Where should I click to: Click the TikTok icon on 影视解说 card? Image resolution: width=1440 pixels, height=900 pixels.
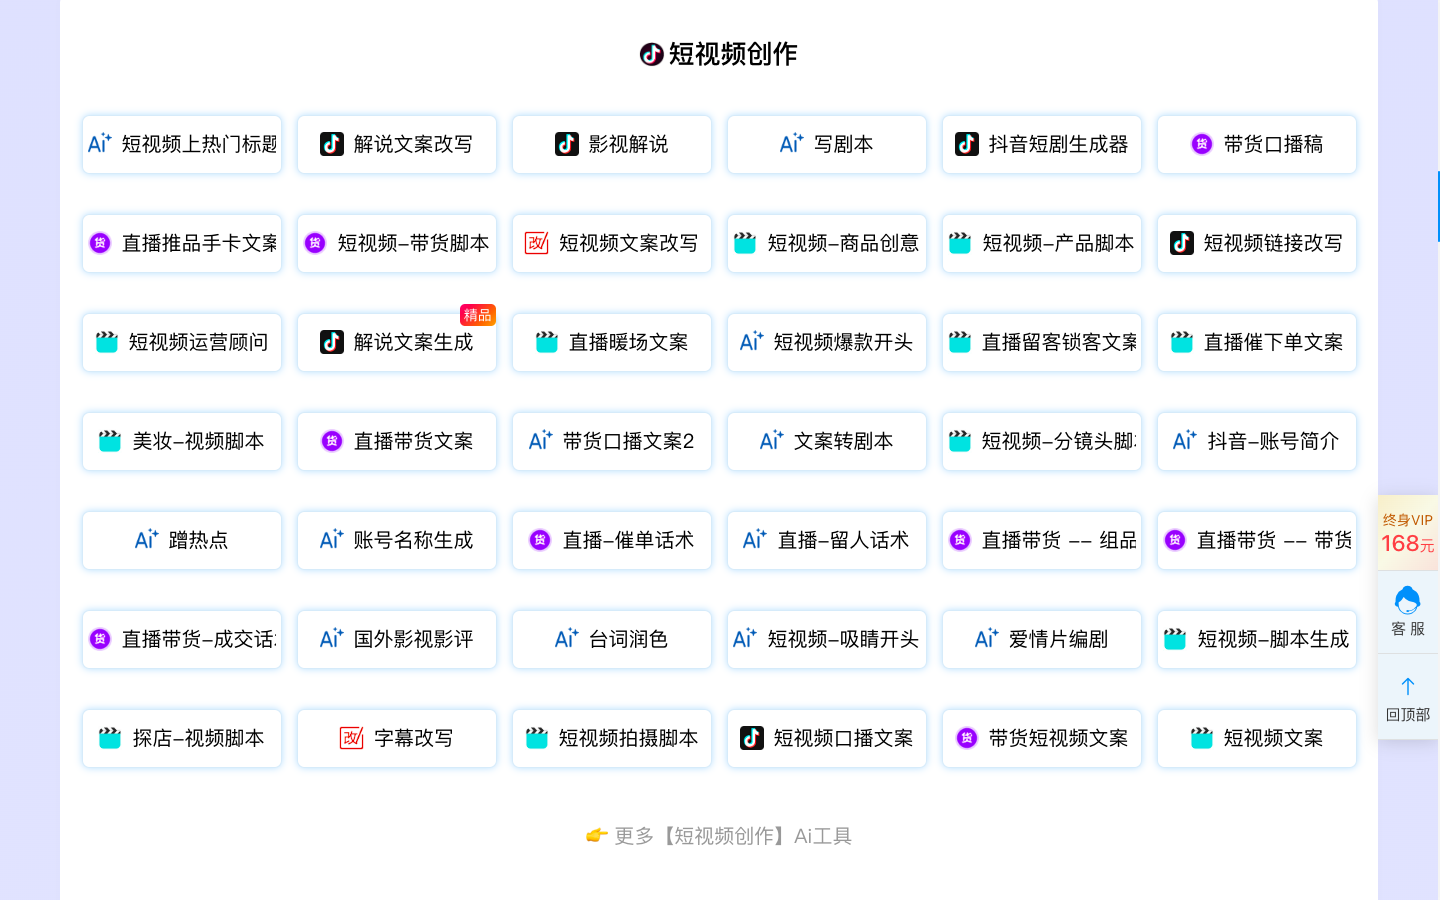[567, 144]
